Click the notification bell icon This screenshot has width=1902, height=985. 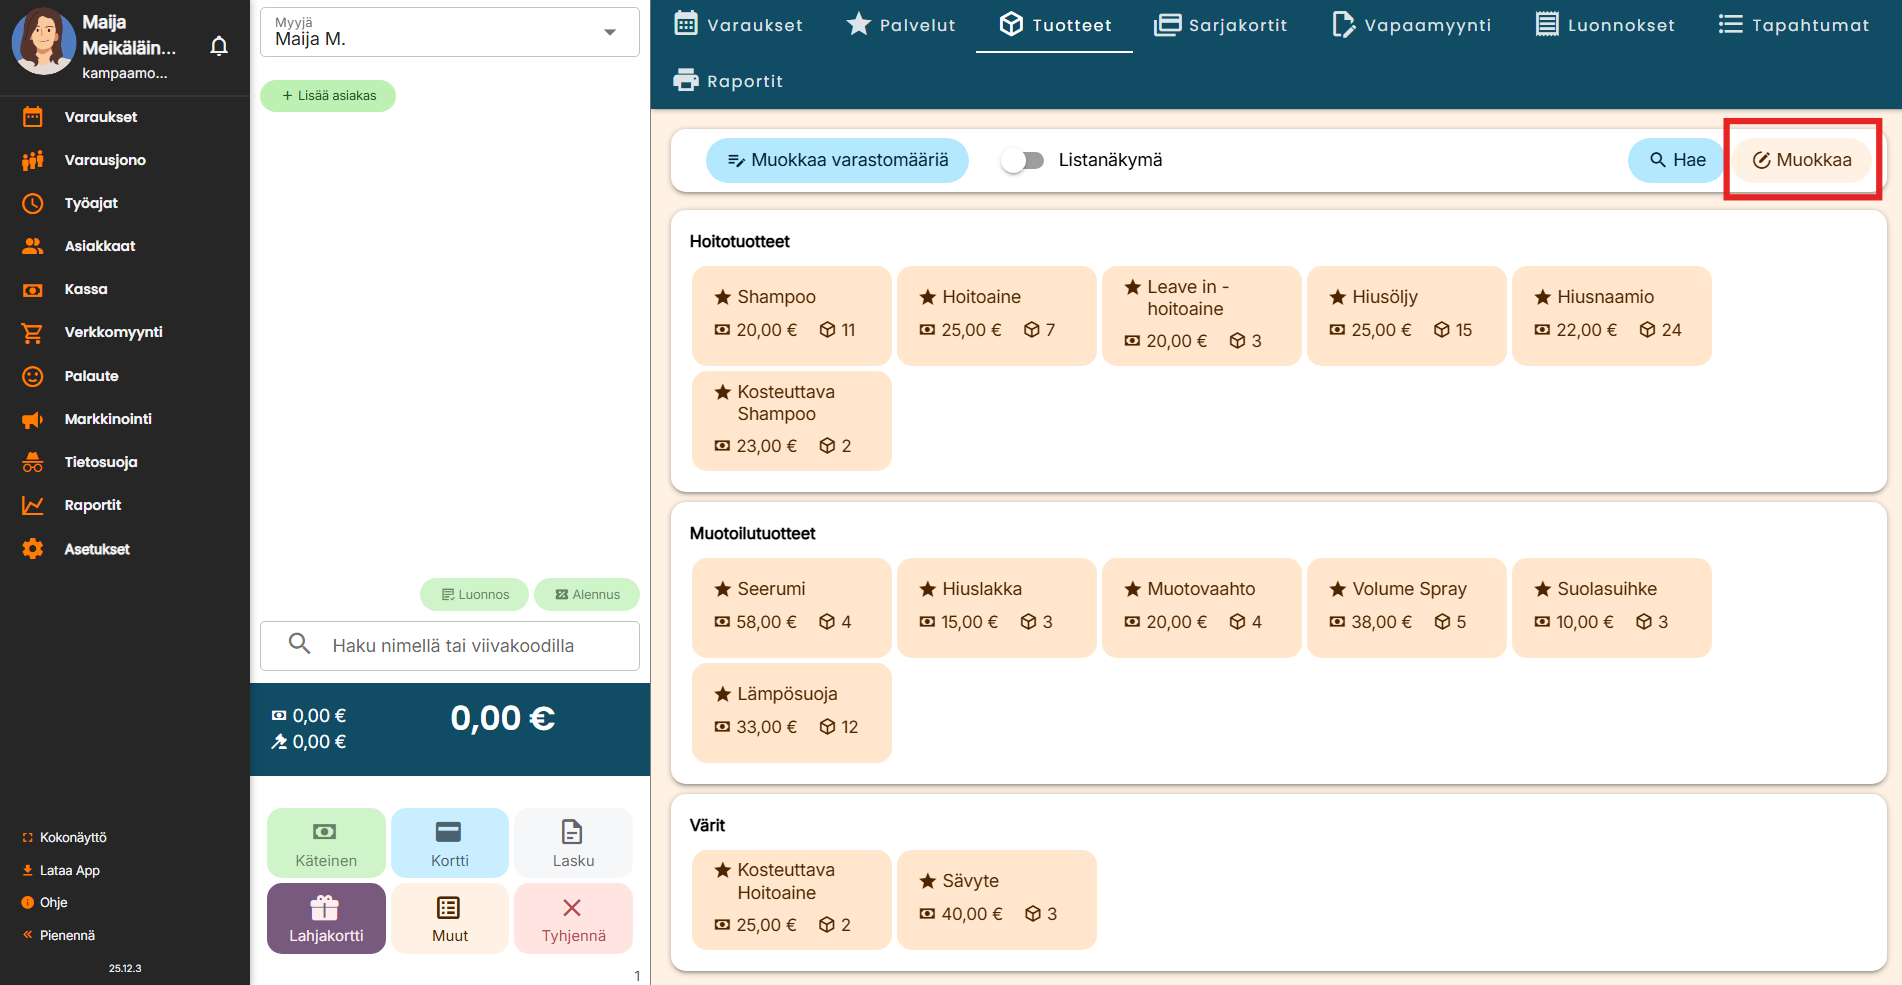(219, 46)
